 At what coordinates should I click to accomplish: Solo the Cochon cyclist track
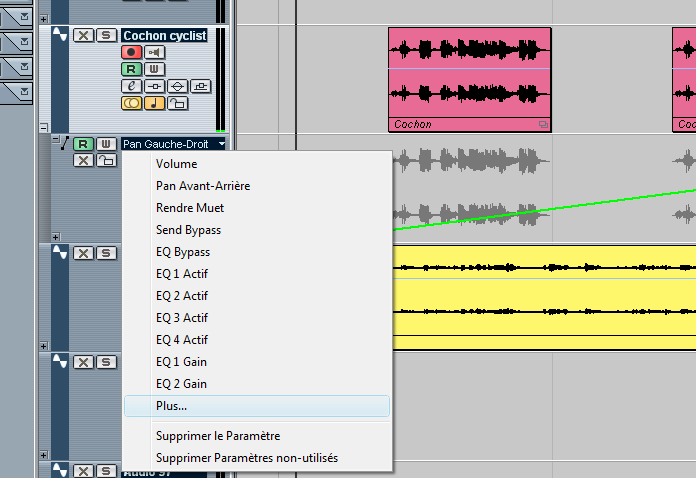(105, 35)
